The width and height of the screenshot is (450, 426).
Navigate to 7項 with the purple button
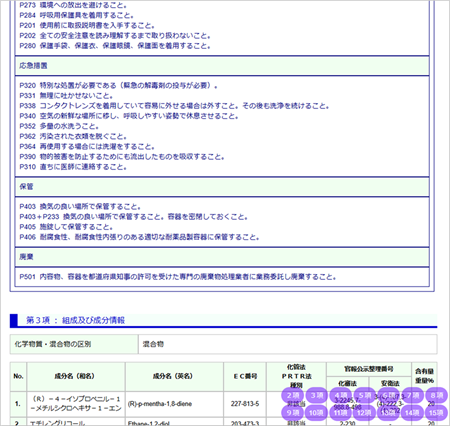[413, 395]
